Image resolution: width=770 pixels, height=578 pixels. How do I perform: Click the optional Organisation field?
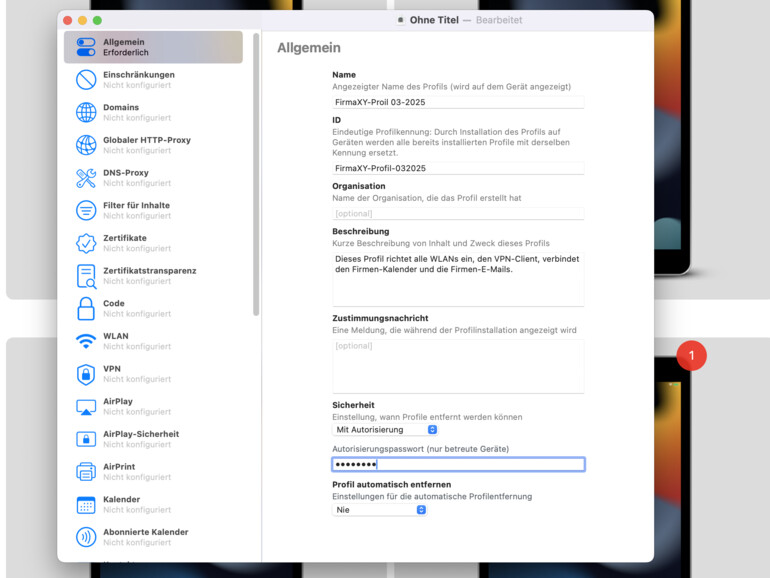click(x=458, y=214)
